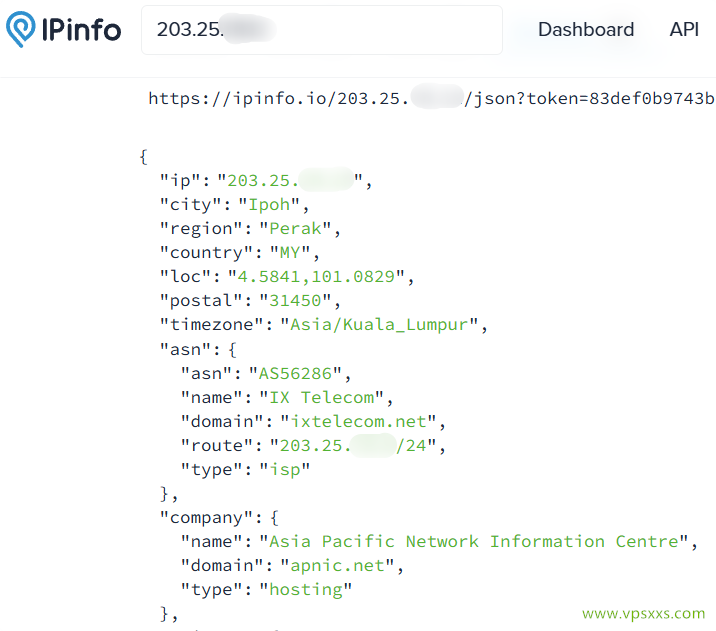This screenshot has height=631, width=716.
Task: Select the asn type value "isp"
Action: [x=284, y=469]
